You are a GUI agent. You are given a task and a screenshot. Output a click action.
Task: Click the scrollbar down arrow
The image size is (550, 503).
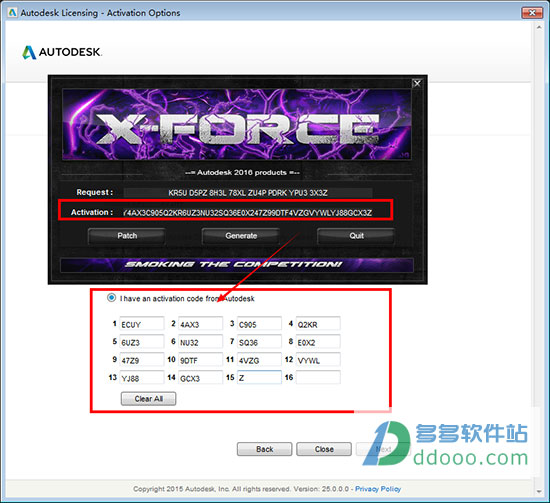(x=539, y=491)
